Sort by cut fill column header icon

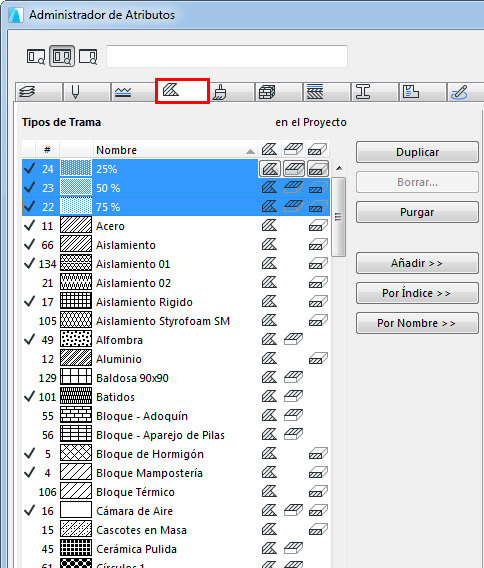pos(318,149)
